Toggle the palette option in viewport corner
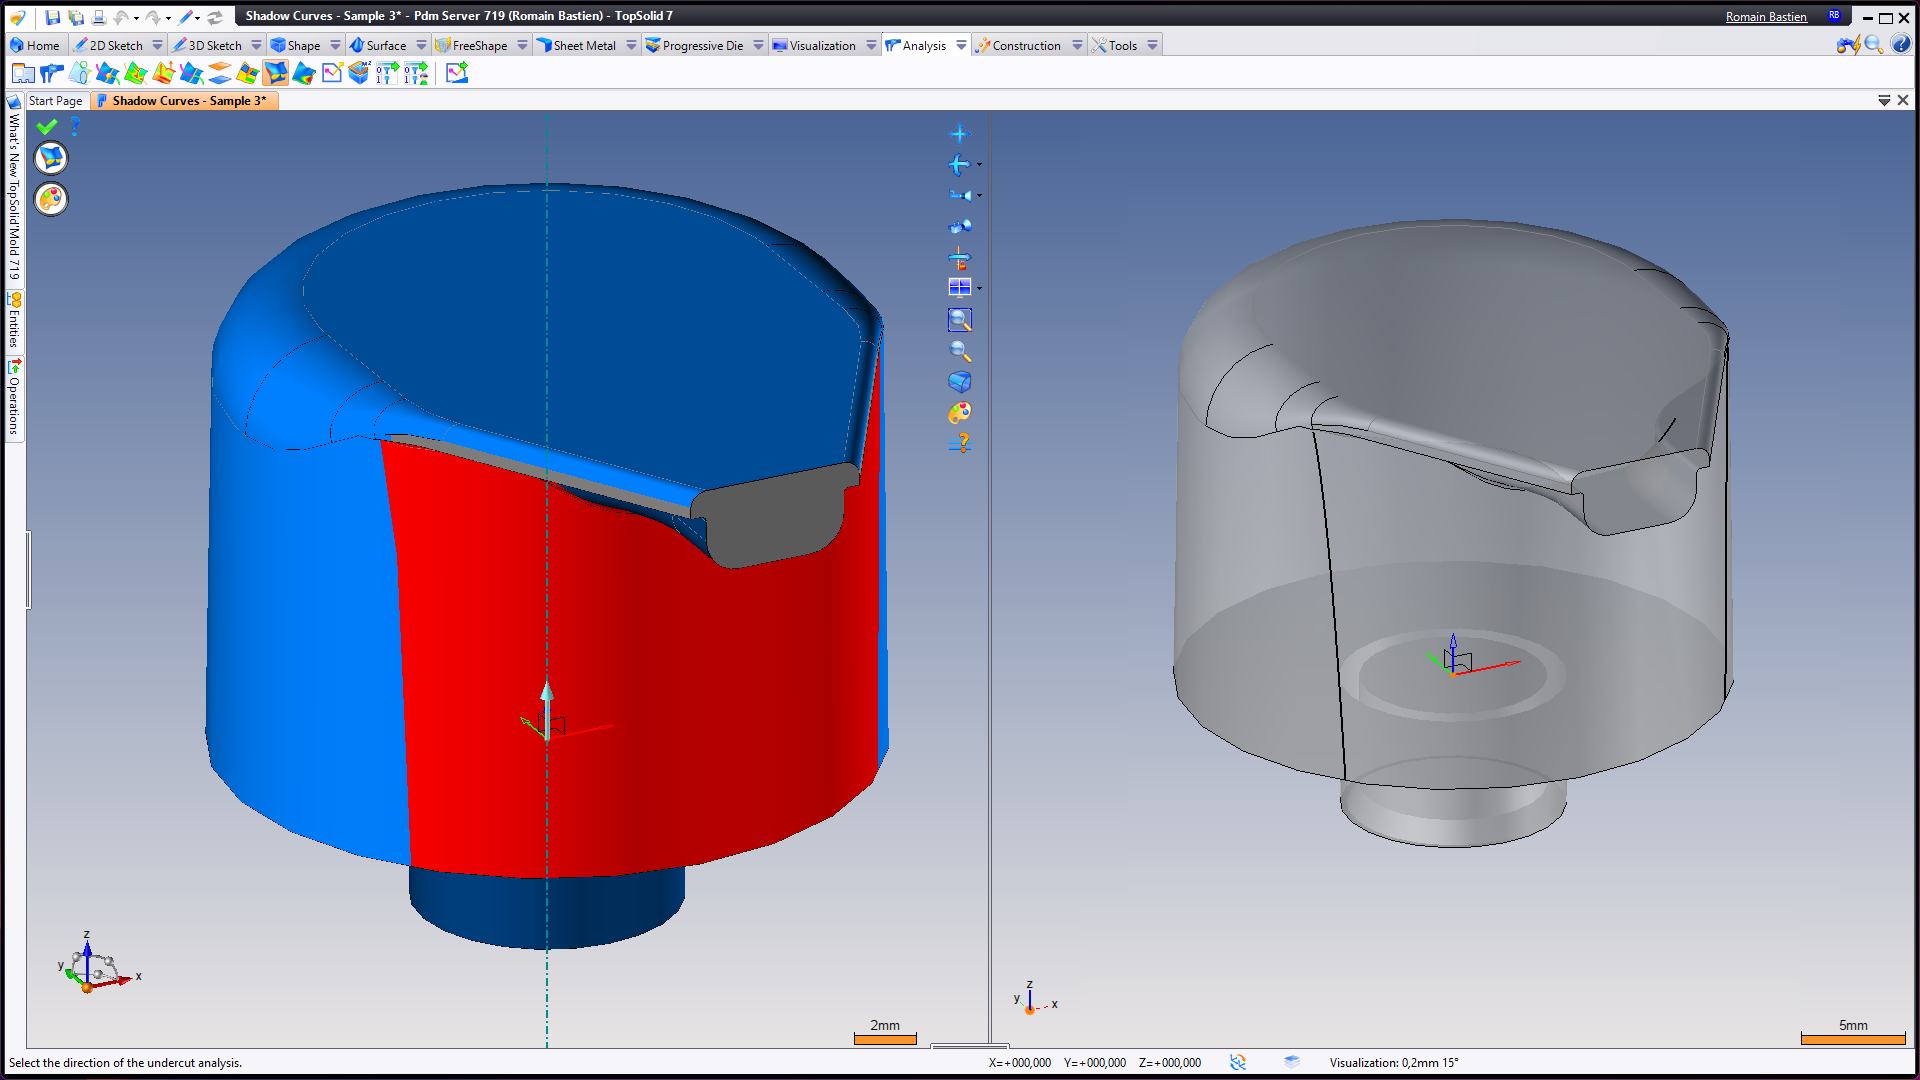This screenshot has height=1080, width=1920. (x=51, y=199)
